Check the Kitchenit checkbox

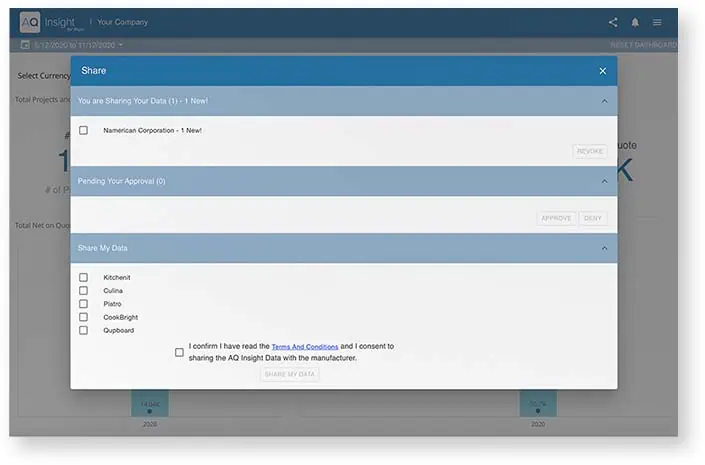(83, 277)
